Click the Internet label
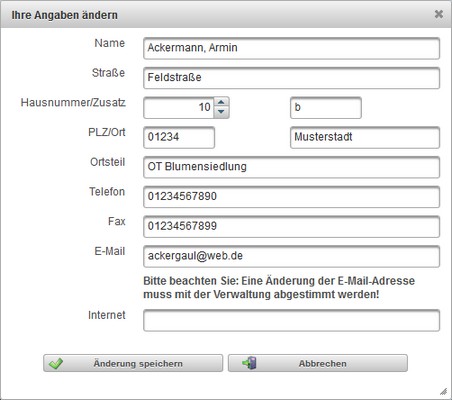Screen dimensions: 452x400 (107, 315)
